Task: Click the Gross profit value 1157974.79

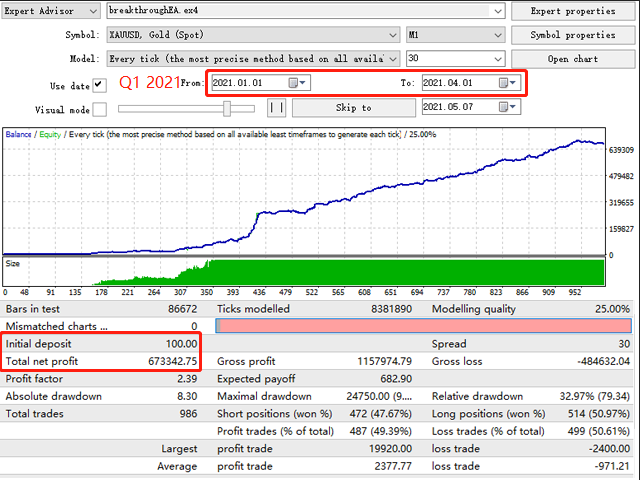Action: point(384,361)
